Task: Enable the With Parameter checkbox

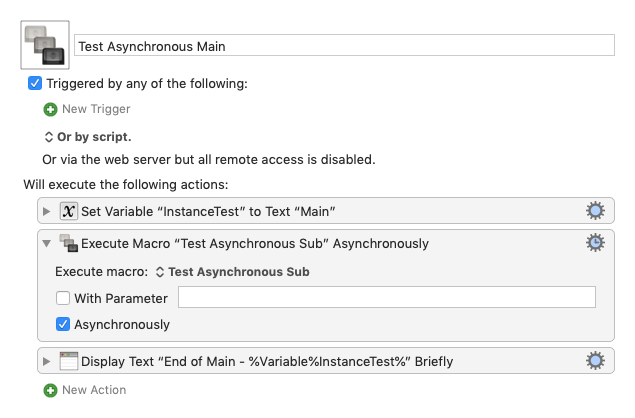Action: [63, 298]
